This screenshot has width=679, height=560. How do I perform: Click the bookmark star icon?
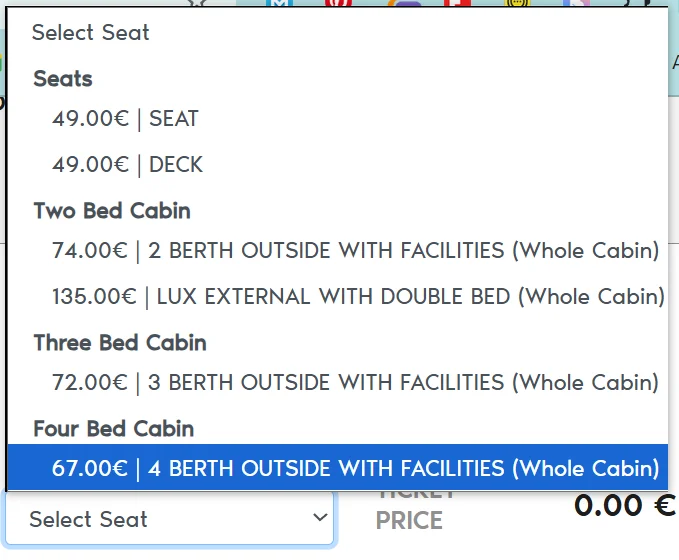(197, 3)
